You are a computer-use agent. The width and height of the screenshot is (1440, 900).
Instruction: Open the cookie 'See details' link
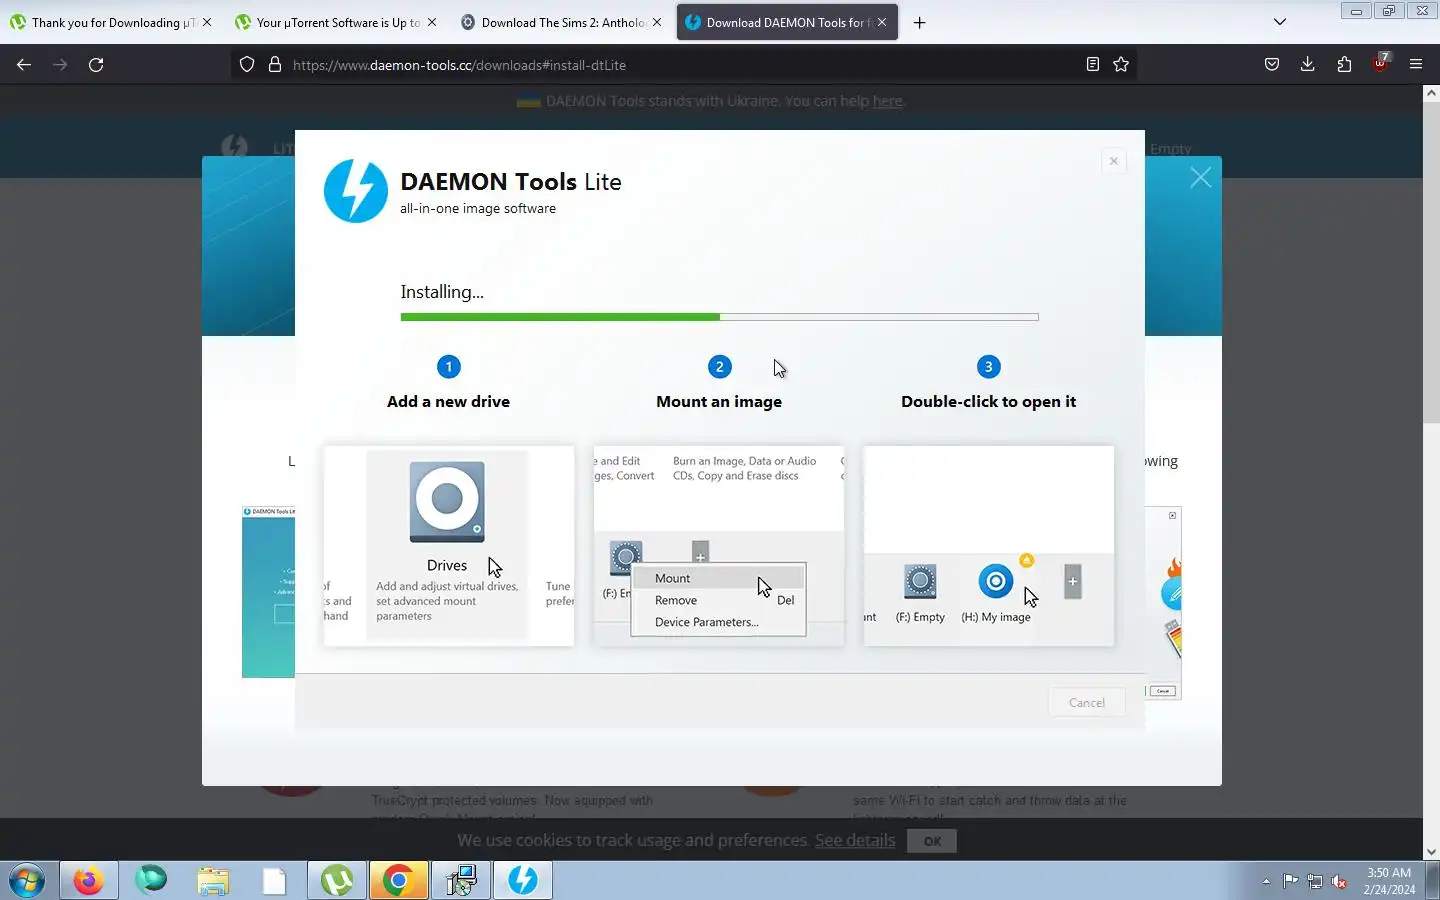pyautogui.click(x=855, y=840)
